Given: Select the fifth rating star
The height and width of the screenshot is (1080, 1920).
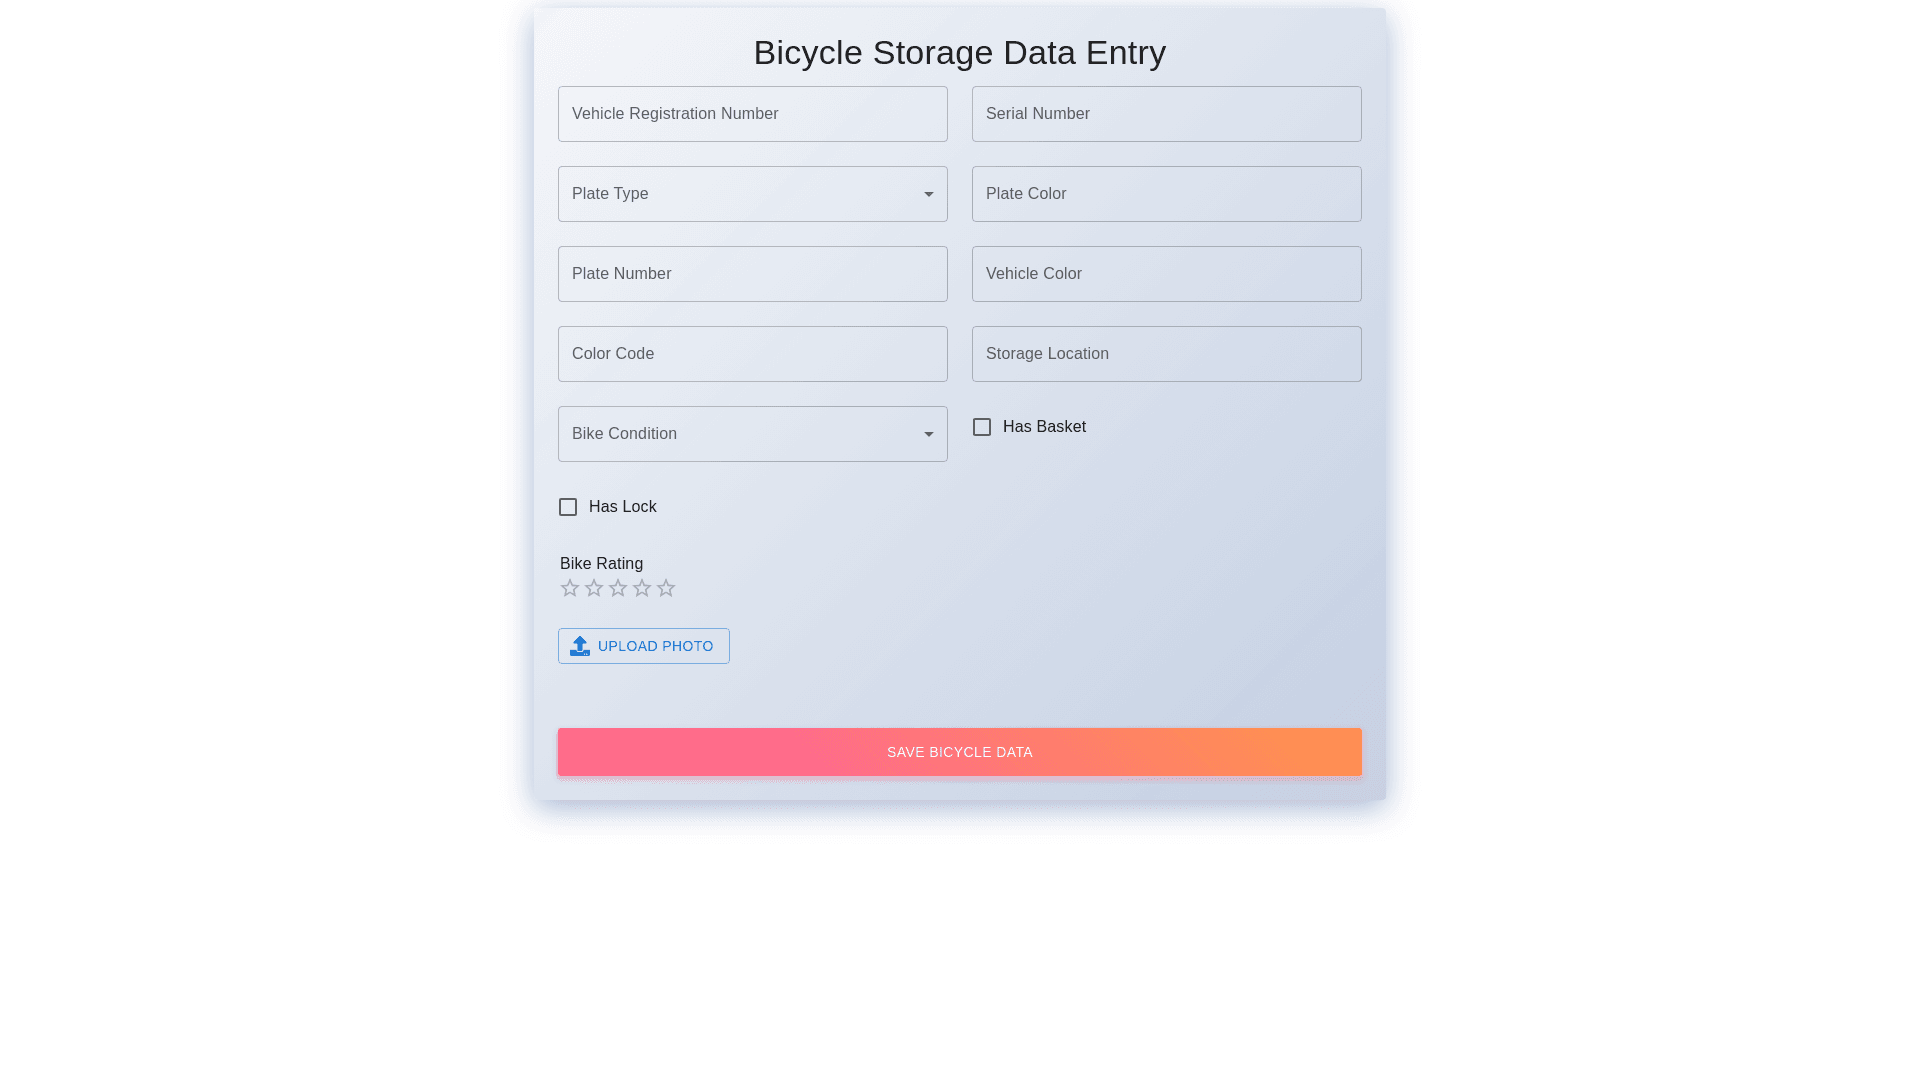Looking at the screenshot, I should [x=666, y=588].
